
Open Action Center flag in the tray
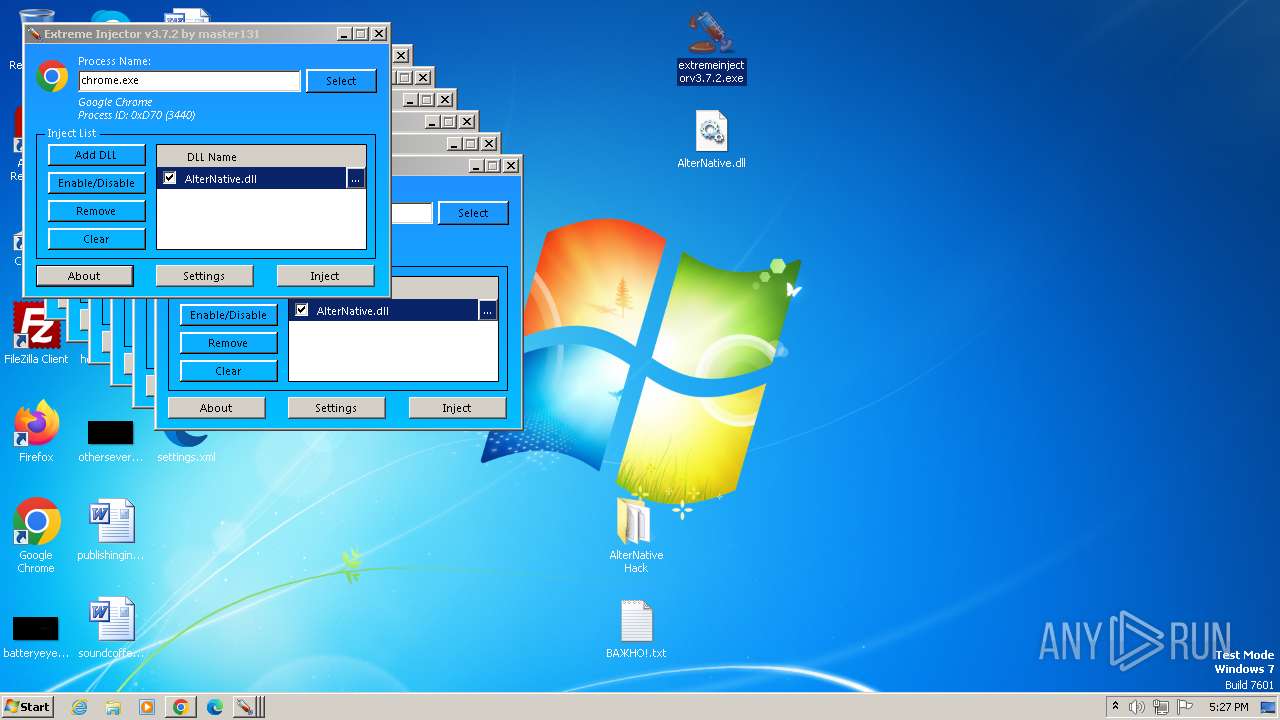click(x=1183, y=707)
